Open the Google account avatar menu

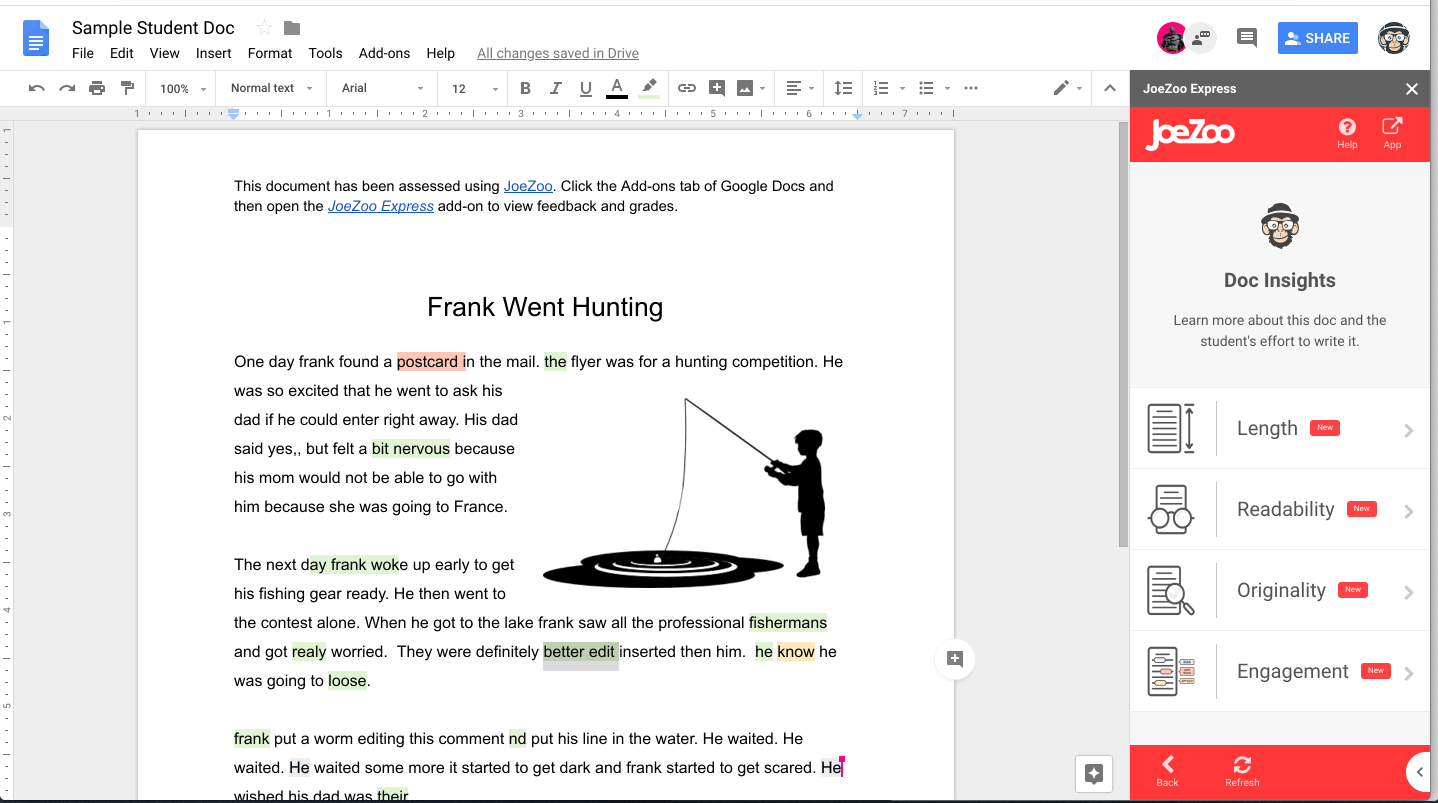pos(1393,38)
